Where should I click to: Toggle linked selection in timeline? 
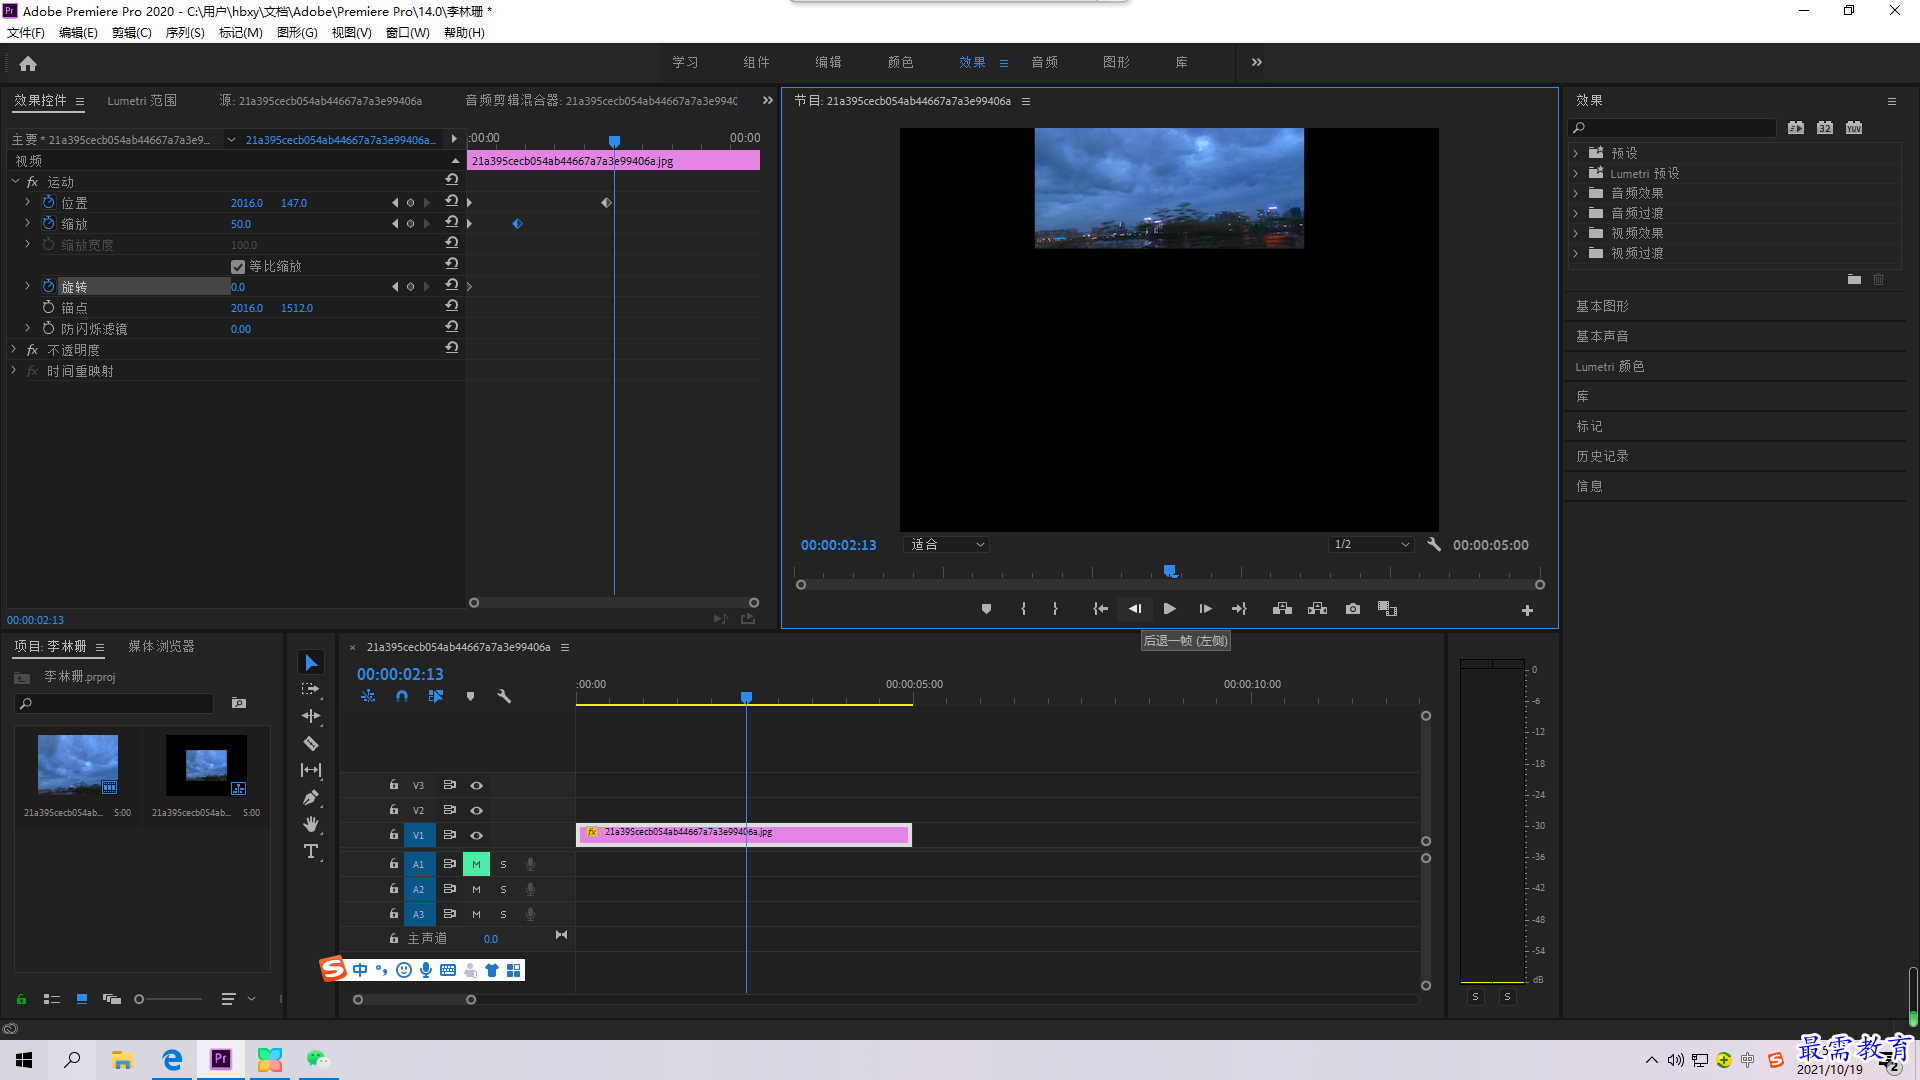coord(436,696)
